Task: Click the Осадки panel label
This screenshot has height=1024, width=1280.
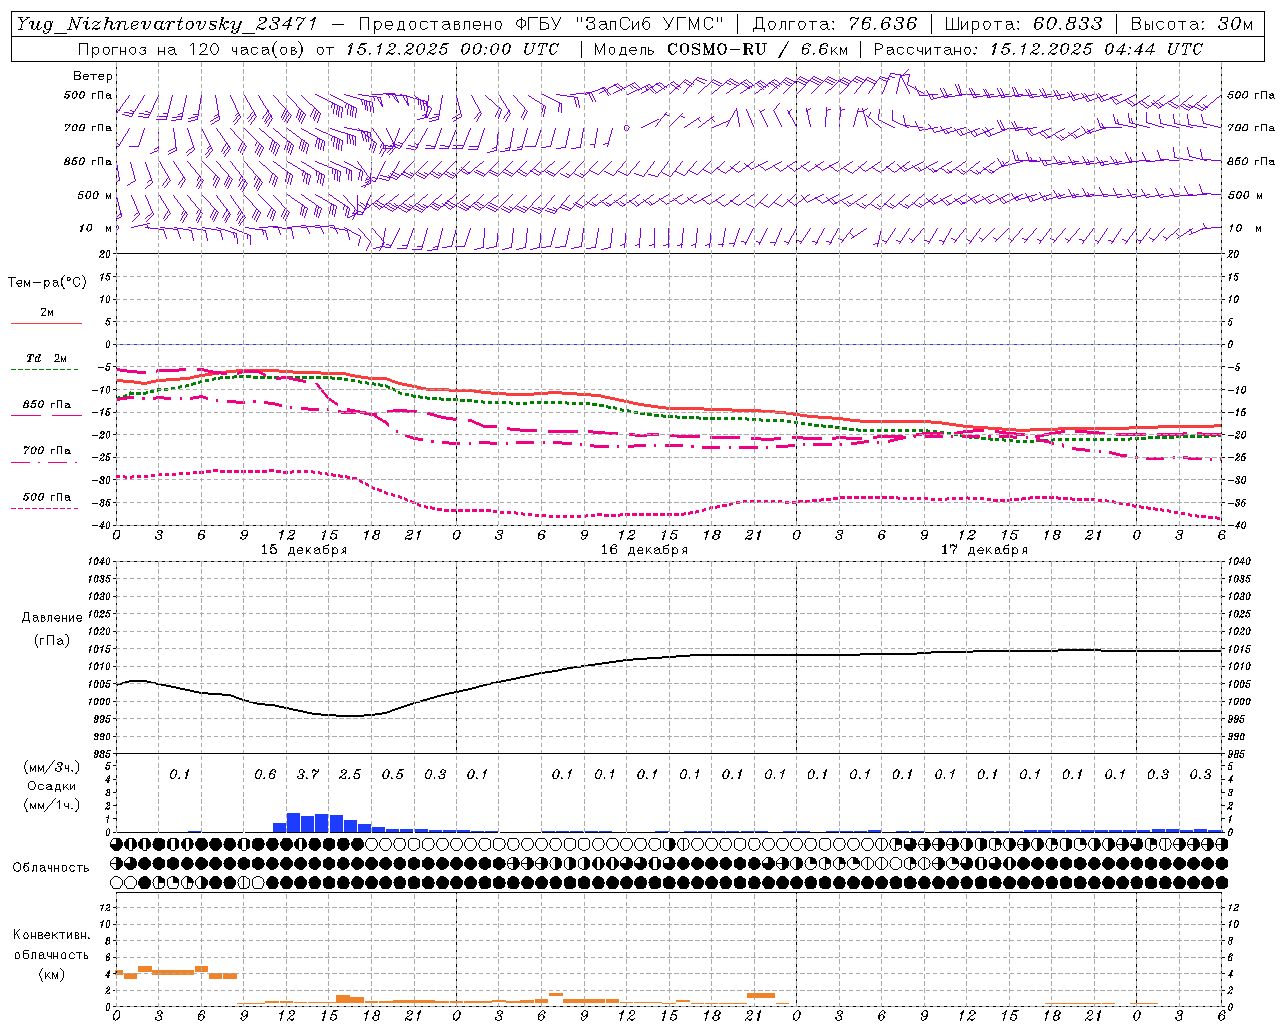Action: pyautogui.click(x=52, y=786)
